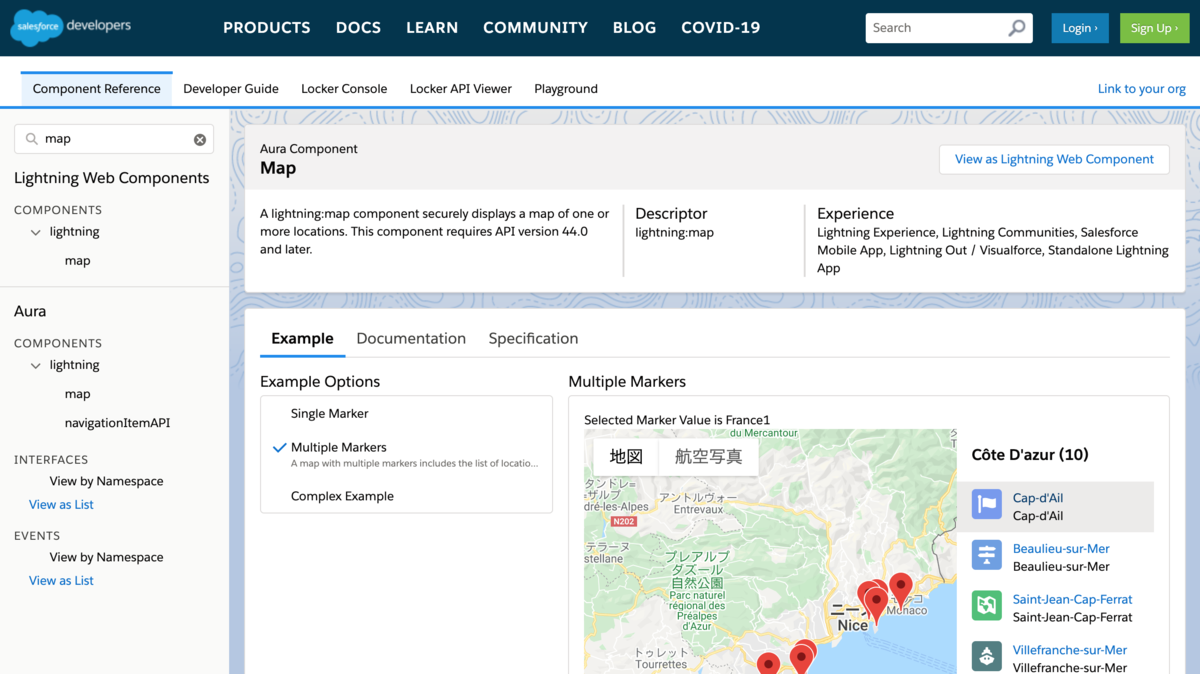Open the DOCS menu
The image size is (1200, 674).
(x=358, y=28)
